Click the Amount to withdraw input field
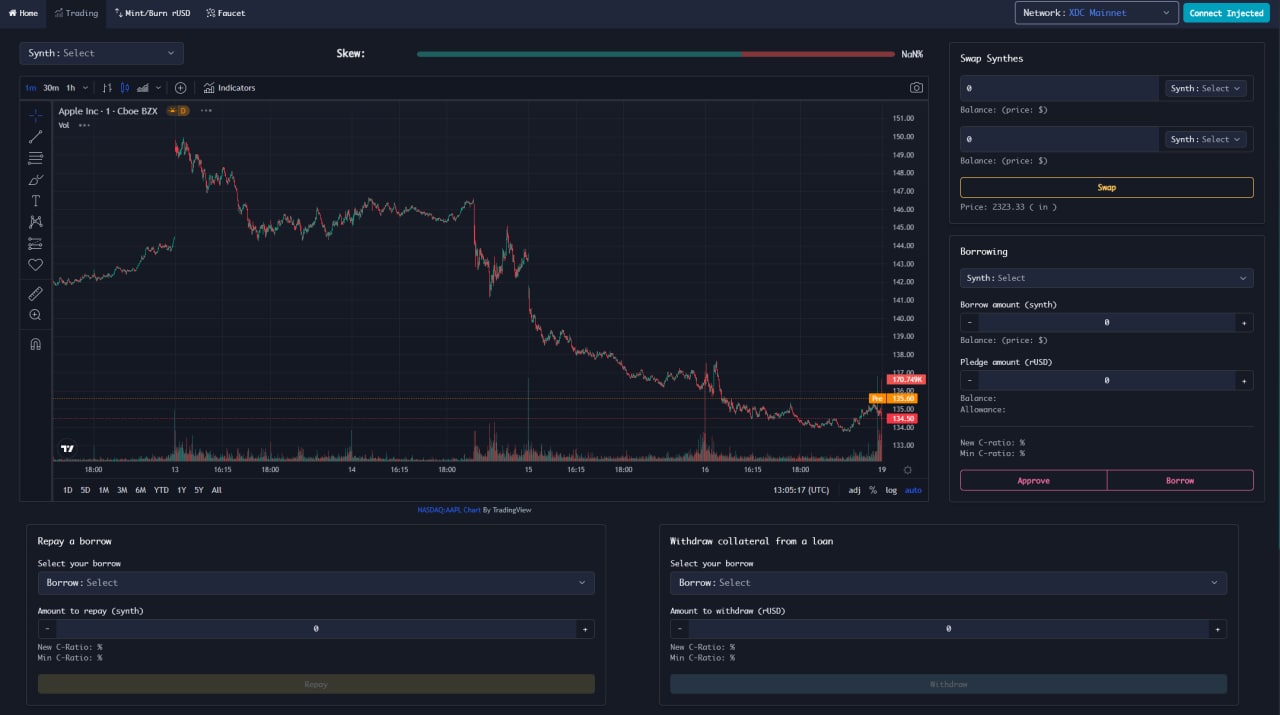 [x=948, y=629]
